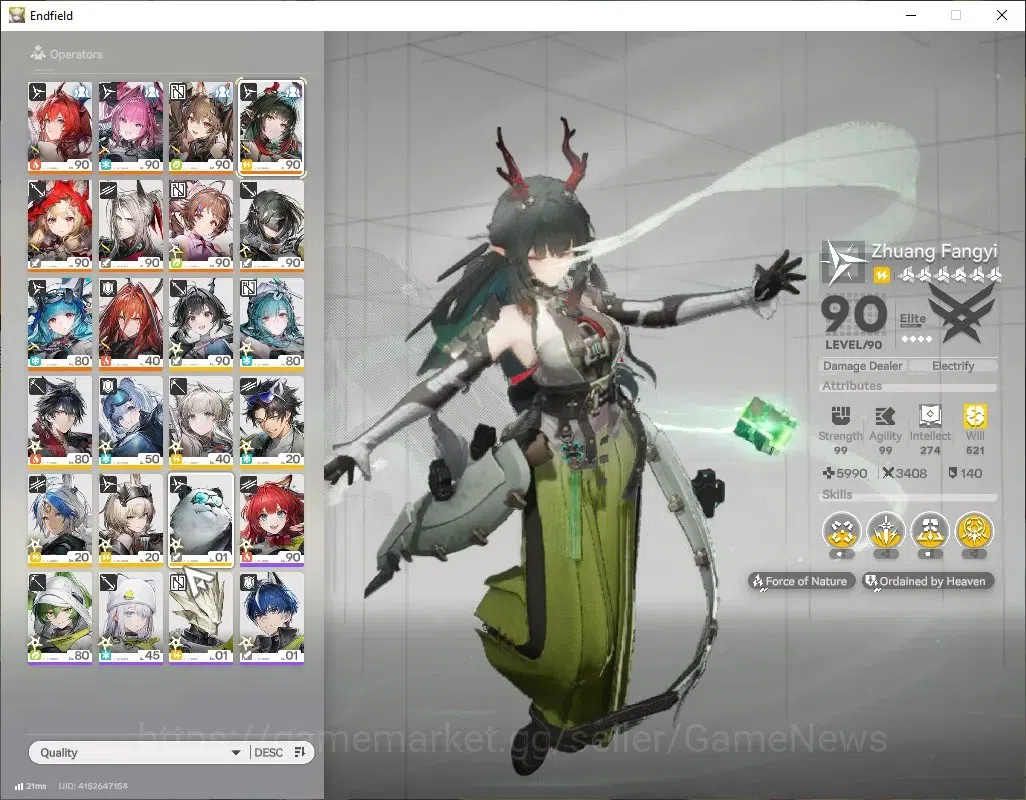Select the black-haired girl operator in row three
1026x800 pixels.
(201, 323)
